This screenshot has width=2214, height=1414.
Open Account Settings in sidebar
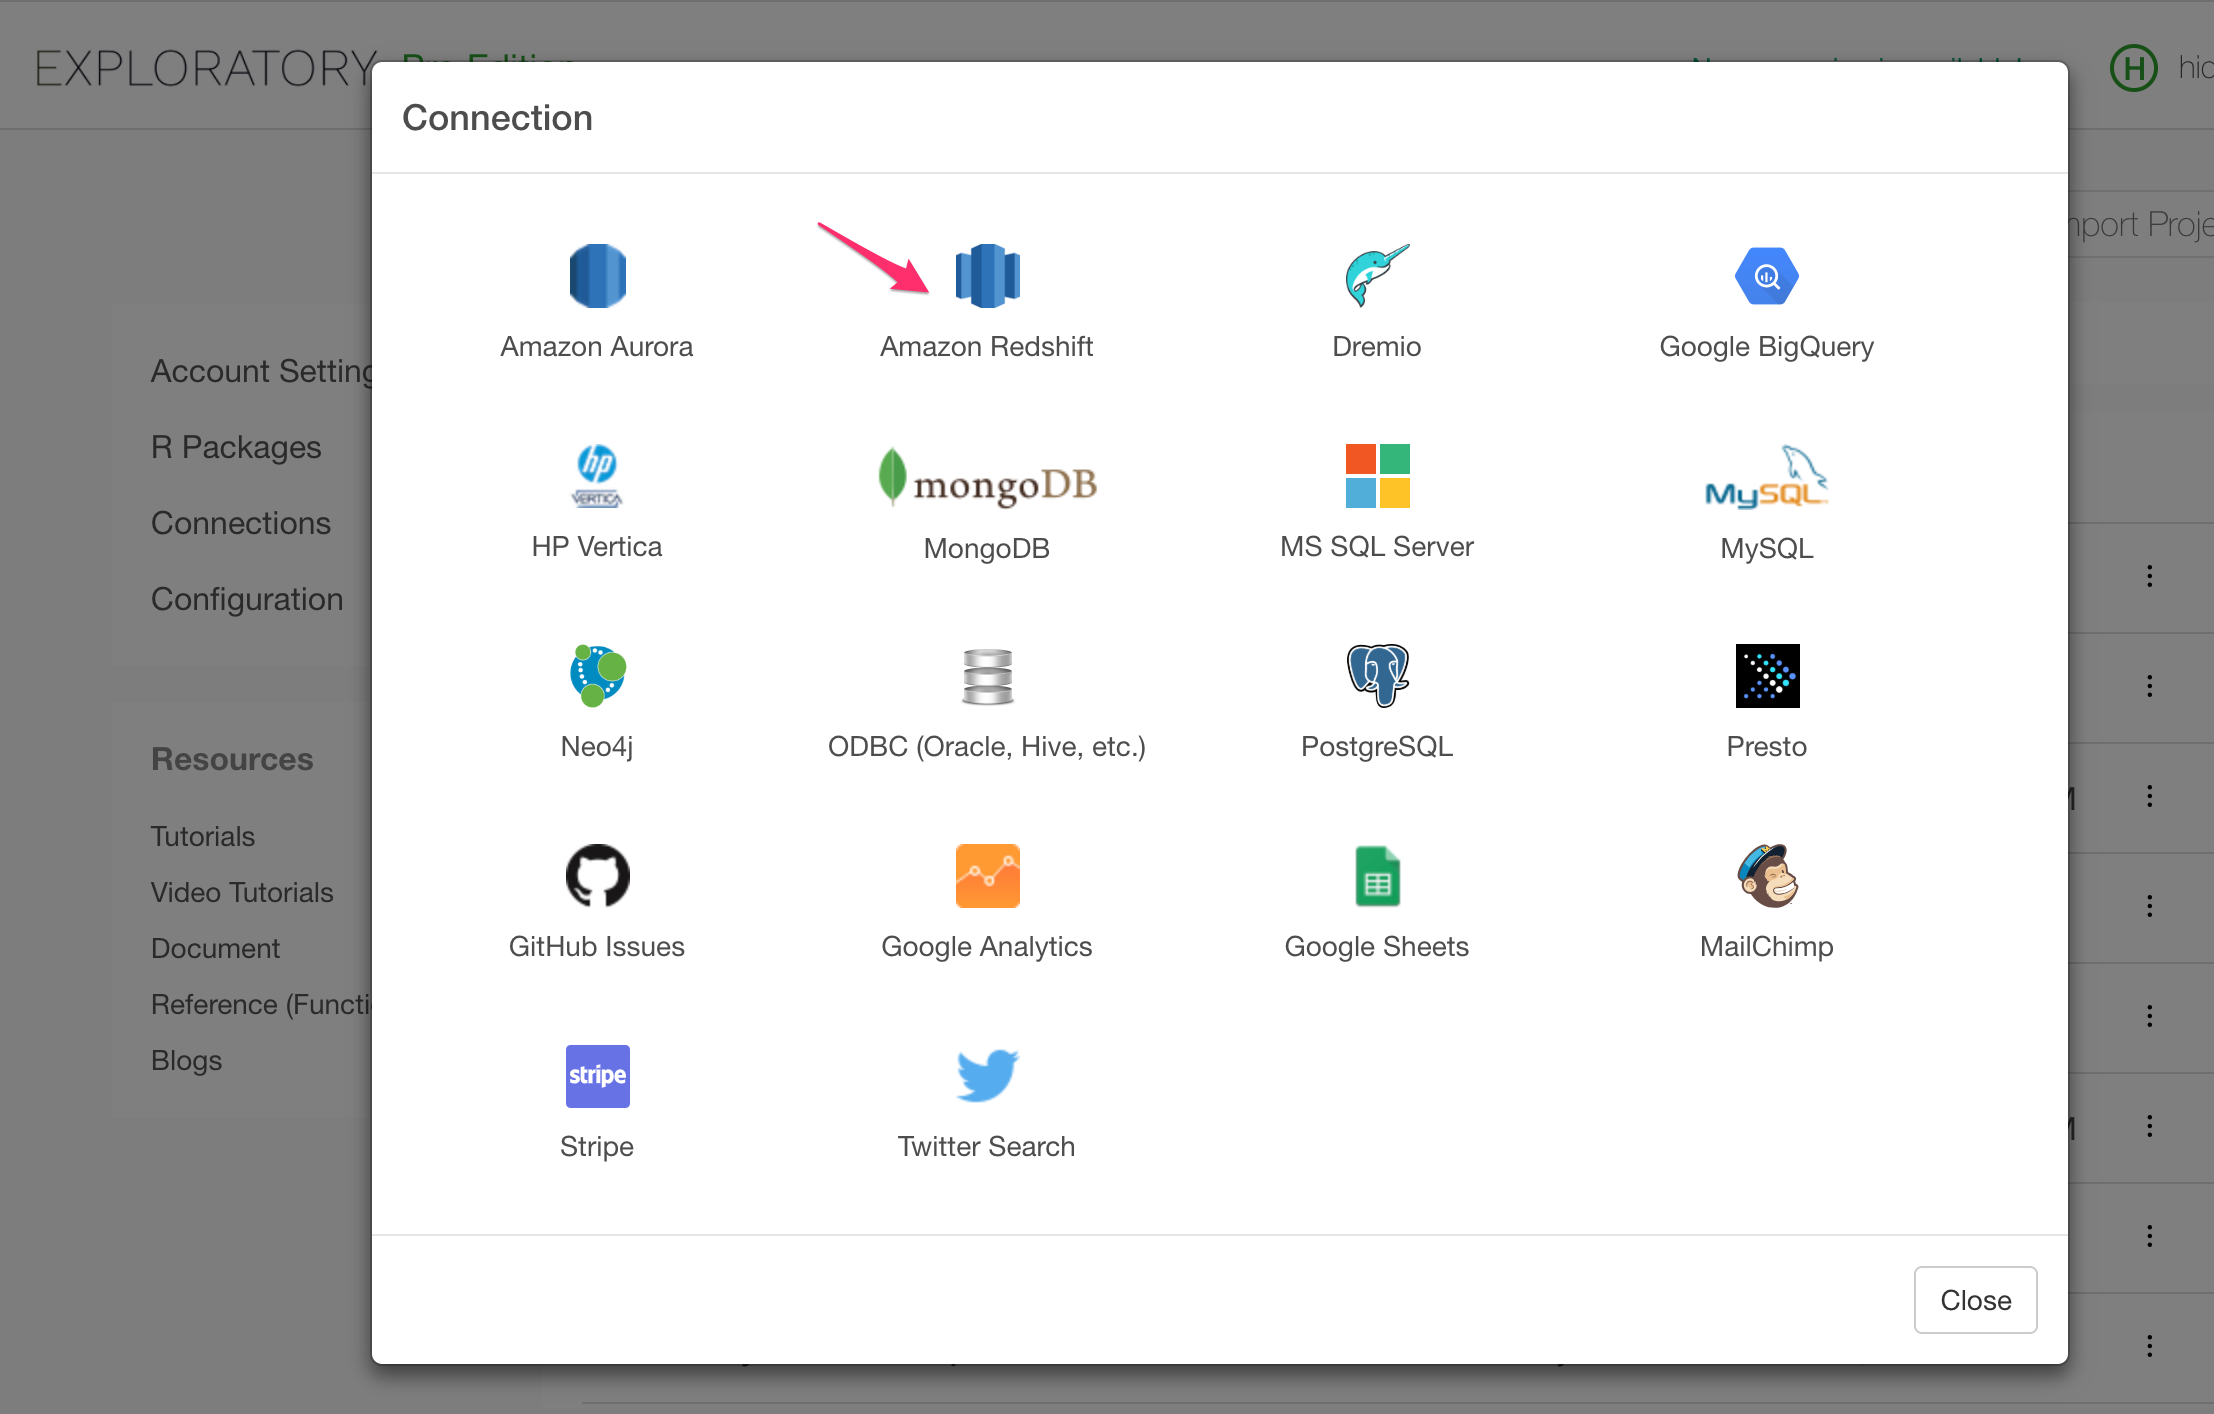click(x=262, y=371)
